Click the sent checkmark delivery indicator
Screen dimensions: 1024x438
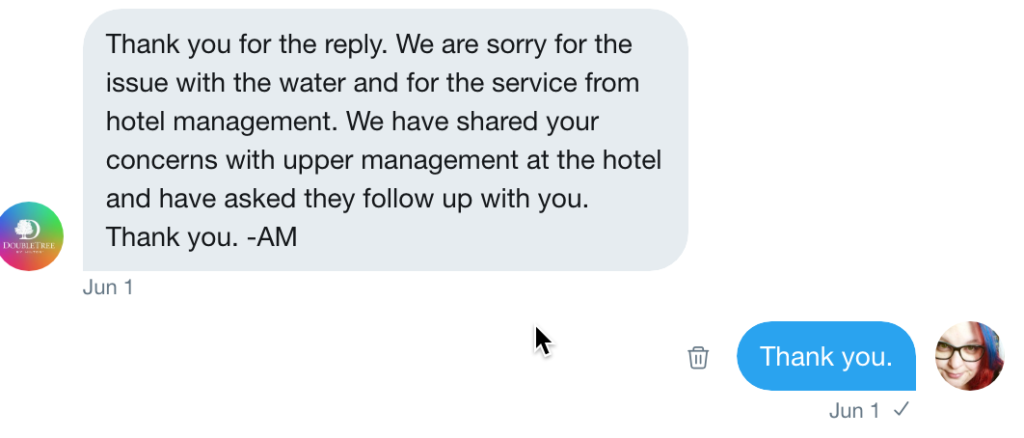[901, 409]
